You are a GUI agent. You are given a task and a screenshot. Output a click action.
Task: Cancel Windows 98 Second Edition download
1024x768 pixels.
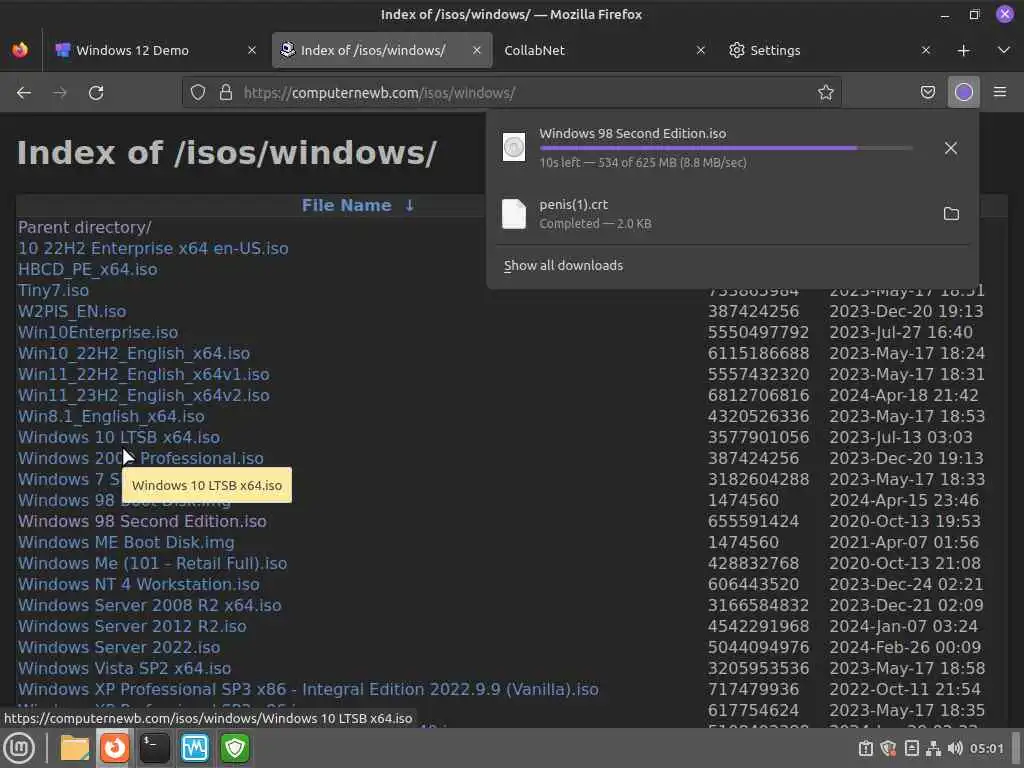951,148
